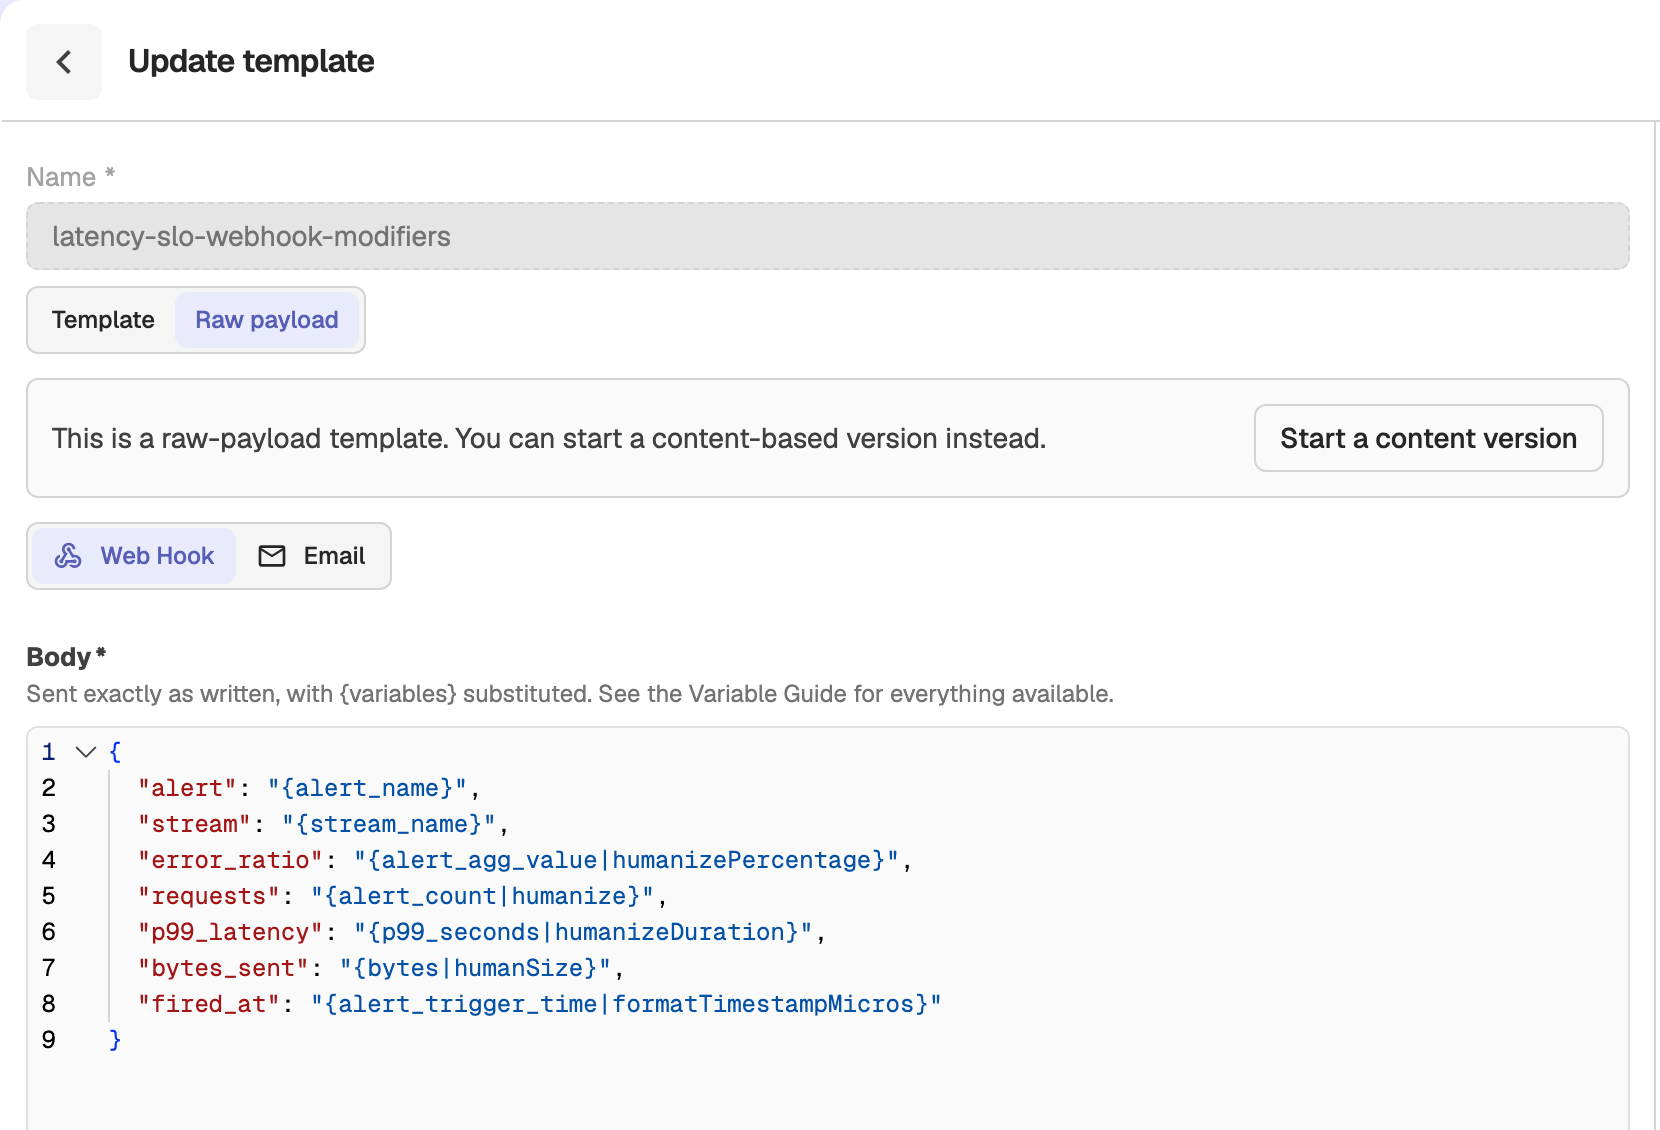Click the formatTimestampMicros value text

(626, 1004)
